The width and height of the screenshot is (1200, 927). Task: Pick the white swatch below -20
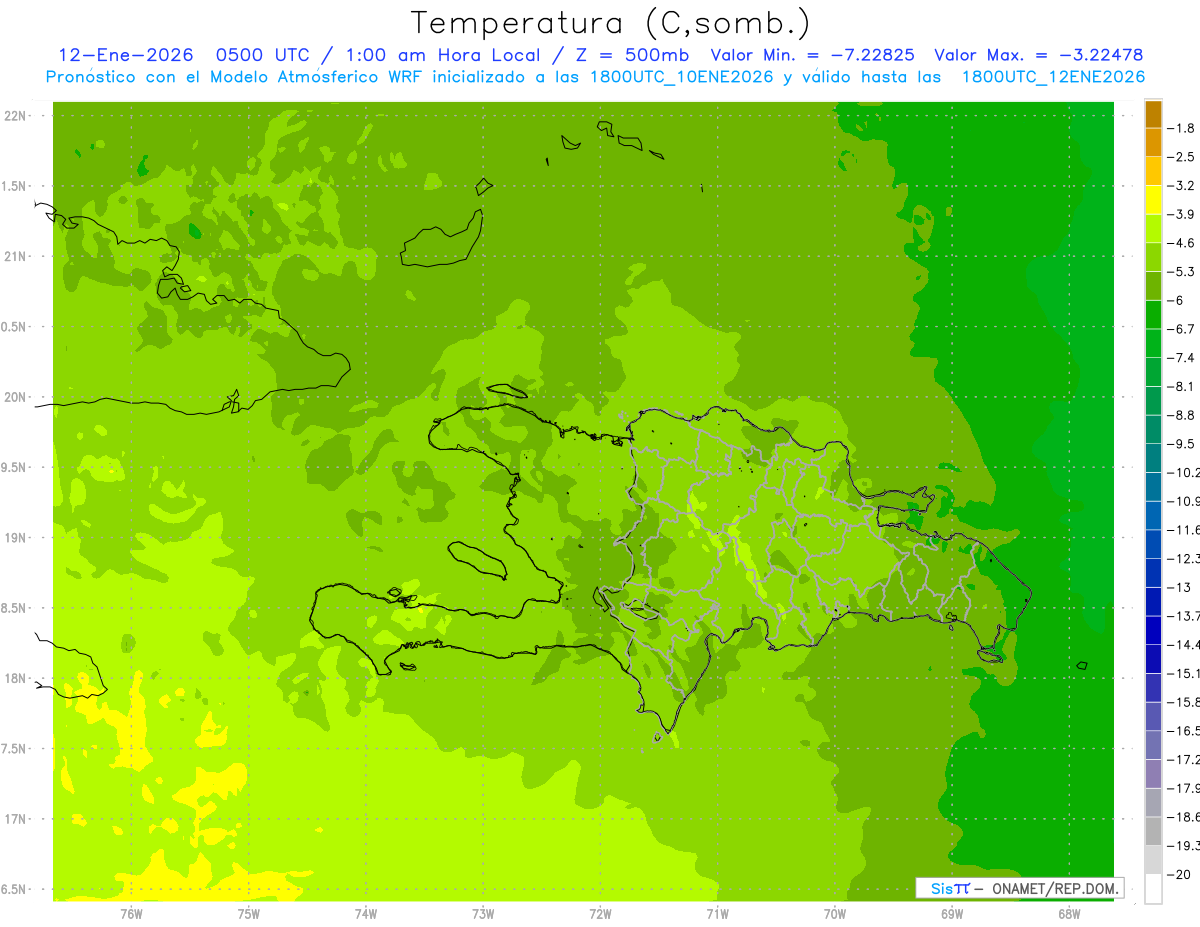click(x=1153, y=888)
